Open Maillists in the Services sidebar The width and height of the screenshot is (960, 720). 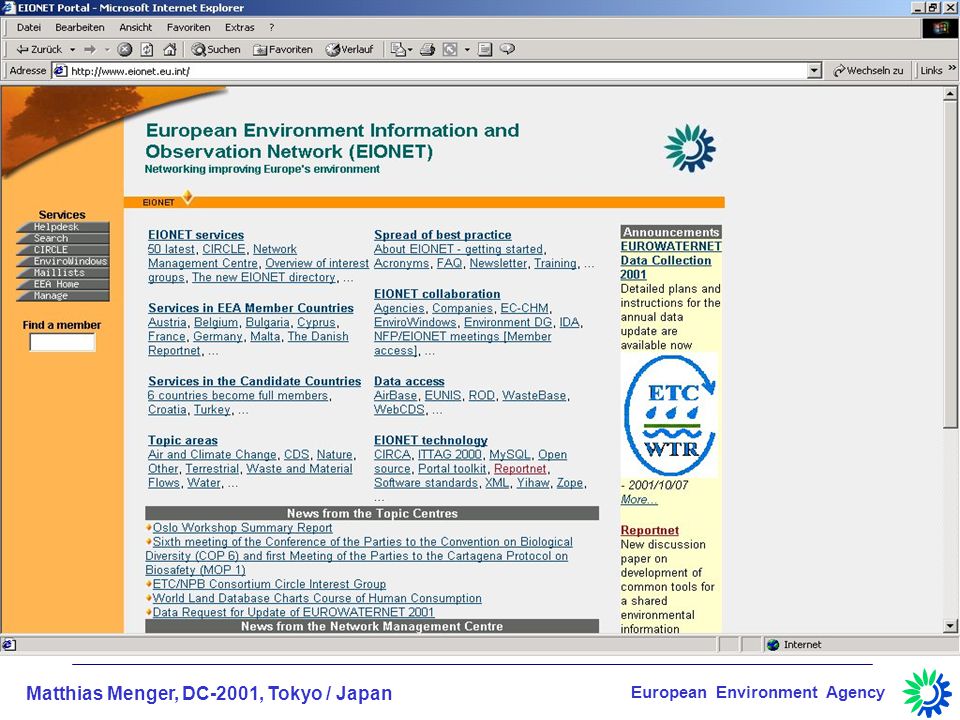[62, 272]
